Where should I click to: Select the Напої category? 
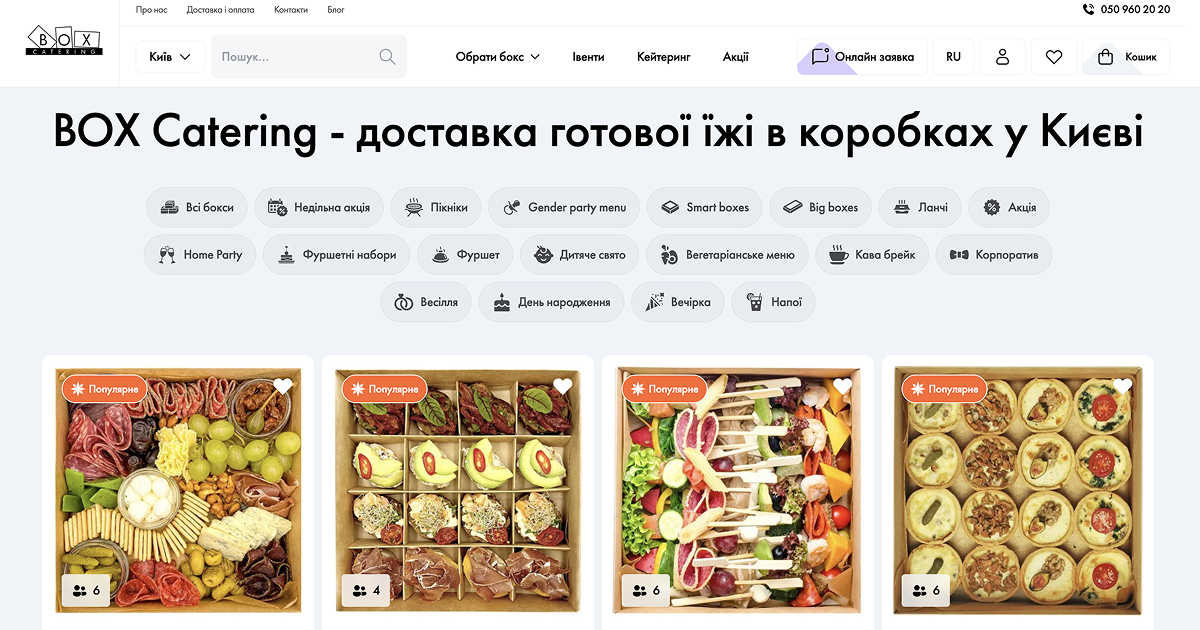773,301
